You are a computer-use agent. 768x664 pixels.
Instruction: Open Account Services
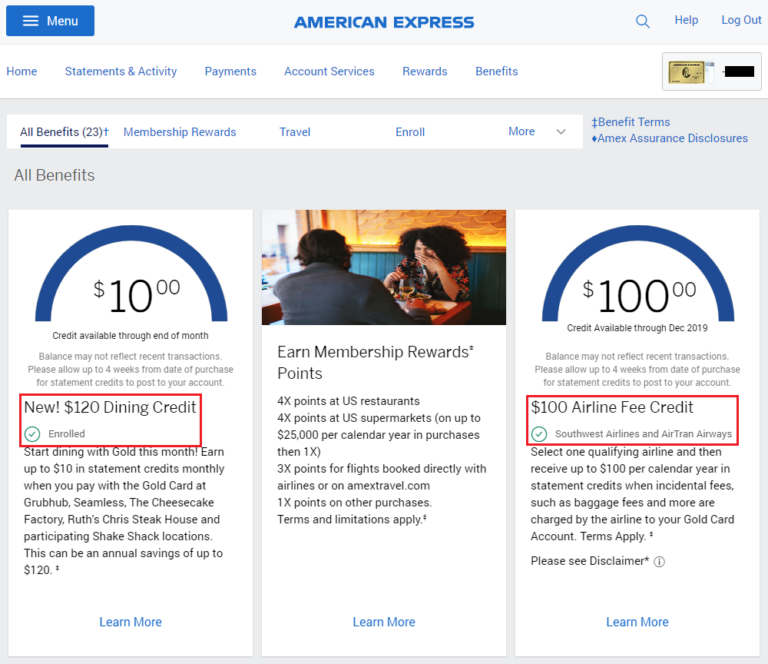pos(329,71)
